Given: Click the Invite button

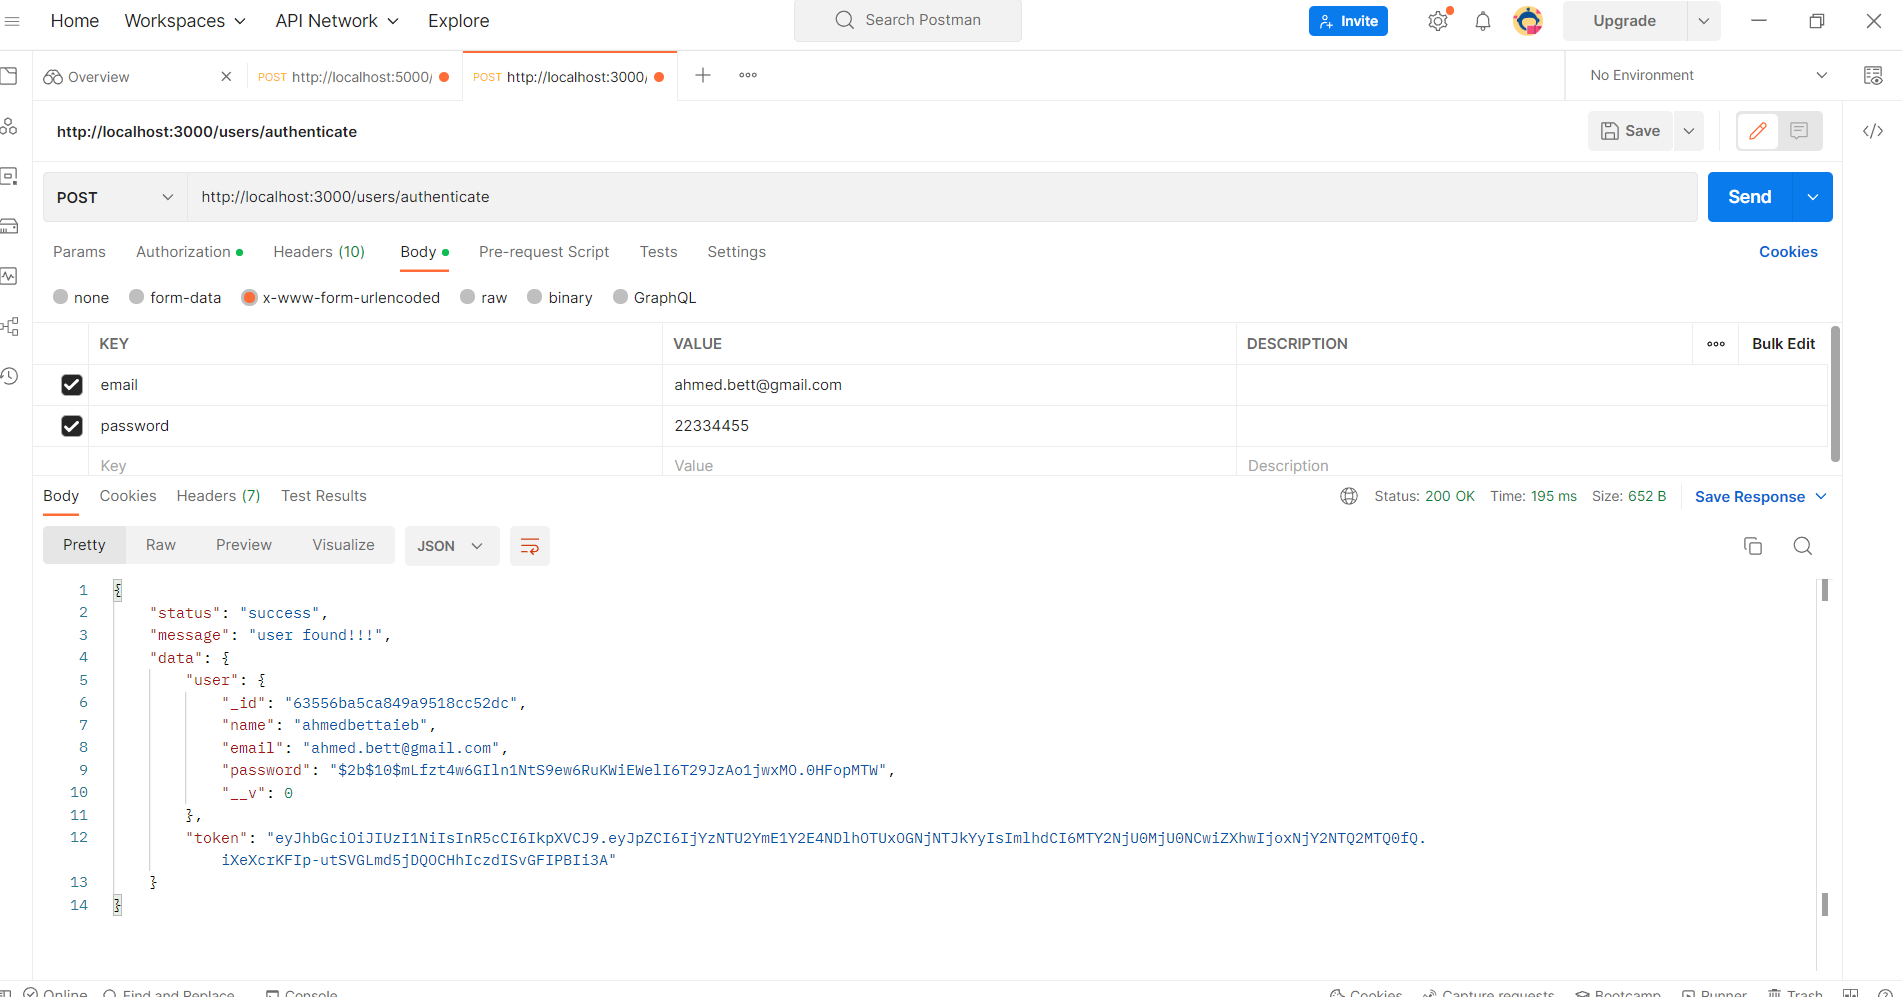Looking at the screenshot, I should 1348,21.
